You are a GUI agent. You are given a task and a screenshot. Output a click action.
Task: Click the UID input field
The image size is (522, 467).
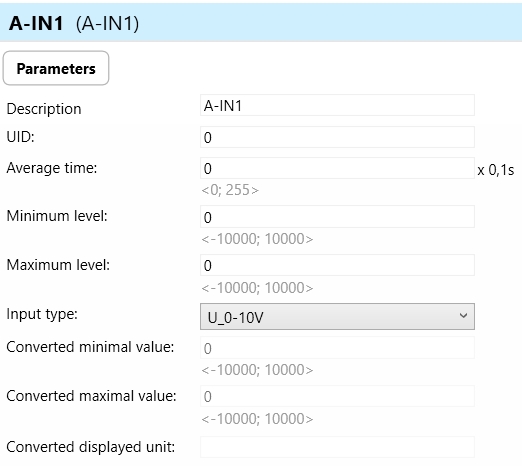pyautogui.click(x=337, y=137)
